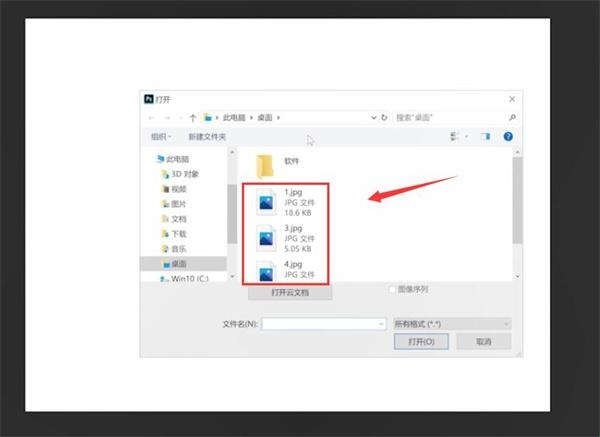Select 下载 in the navigation tree
The height and width of the screenshot is (437, 600).
click(x=179, y=234)
